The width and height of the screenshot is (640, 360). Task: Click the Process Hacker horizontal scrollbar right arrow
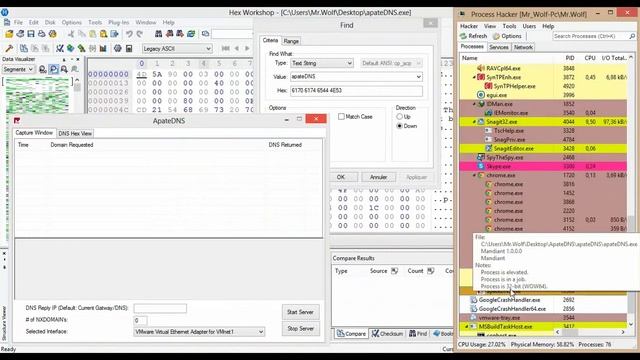pyautogui.click(x=623, y=332)
